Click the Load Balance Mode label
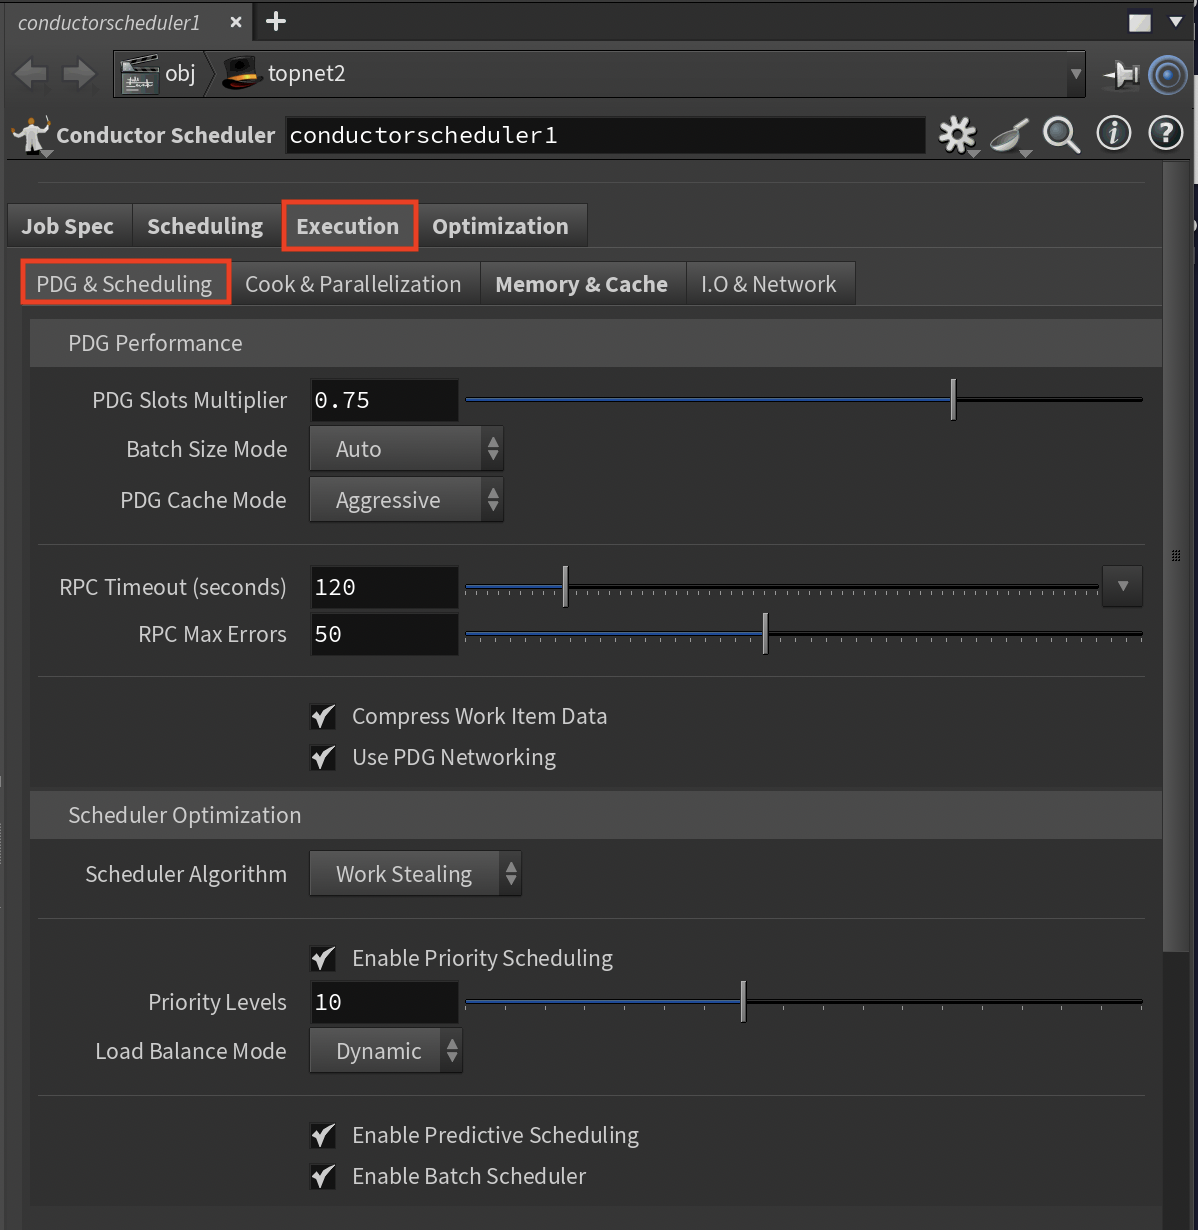 (x=191, y=1051)
